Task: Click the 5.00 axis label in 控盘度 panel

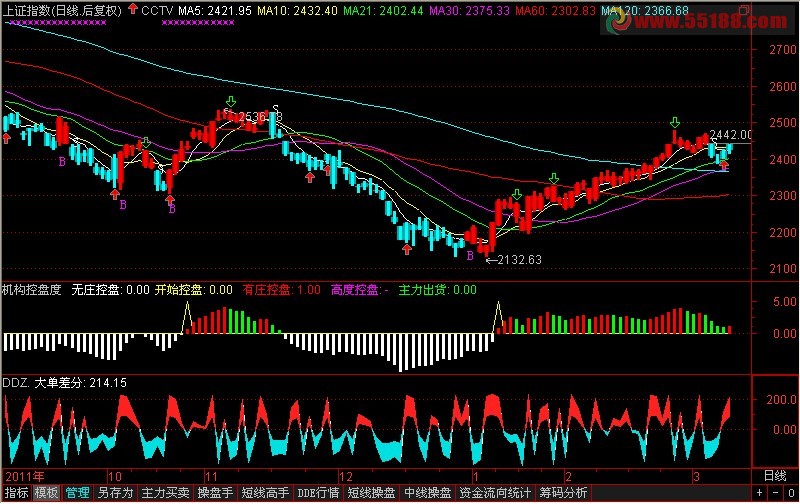Action: click(785, 301)
